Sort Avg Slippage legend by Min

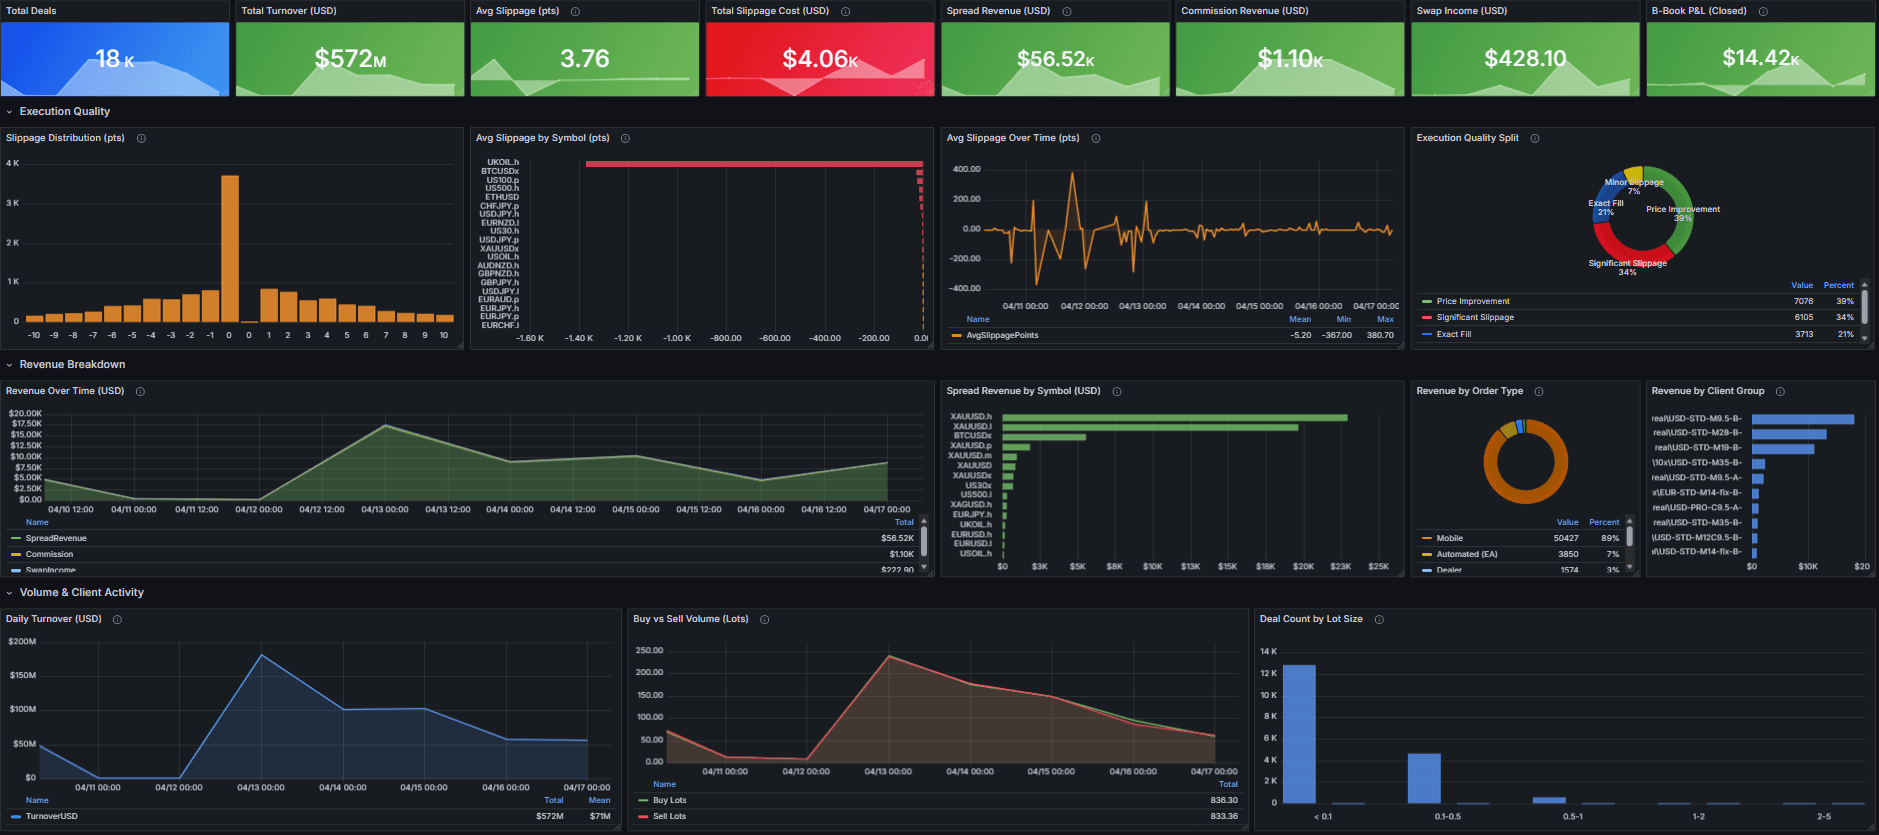(x=1344, y=319)
